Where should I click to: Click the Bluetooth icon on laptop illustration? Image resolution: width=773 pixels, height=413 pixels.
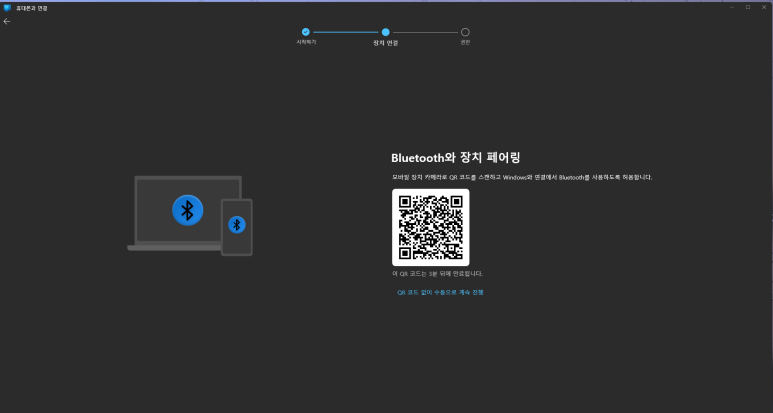click(x=187, y=210)
